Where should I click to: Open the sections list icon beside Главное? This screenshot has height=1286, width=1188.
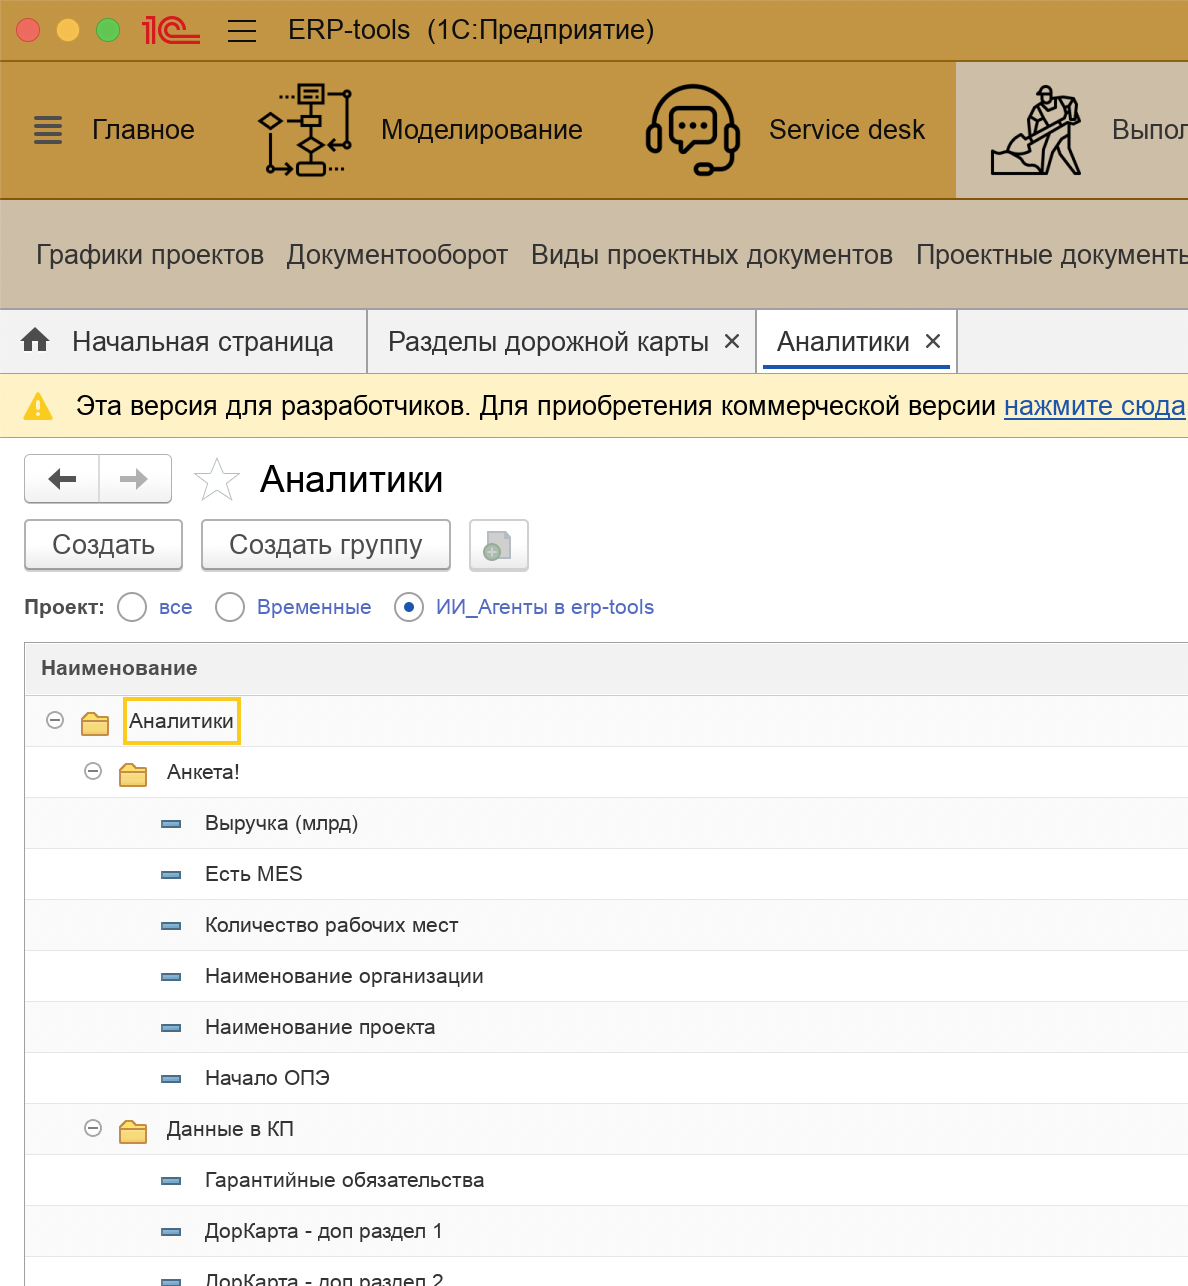pyautogui.click(x=48, y=130)
